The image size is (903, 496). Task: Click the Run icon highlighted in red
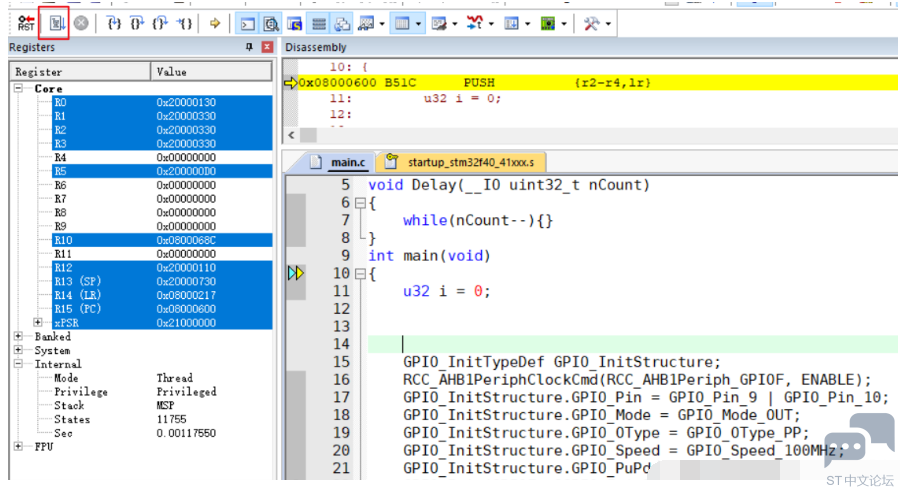point(55,24)
